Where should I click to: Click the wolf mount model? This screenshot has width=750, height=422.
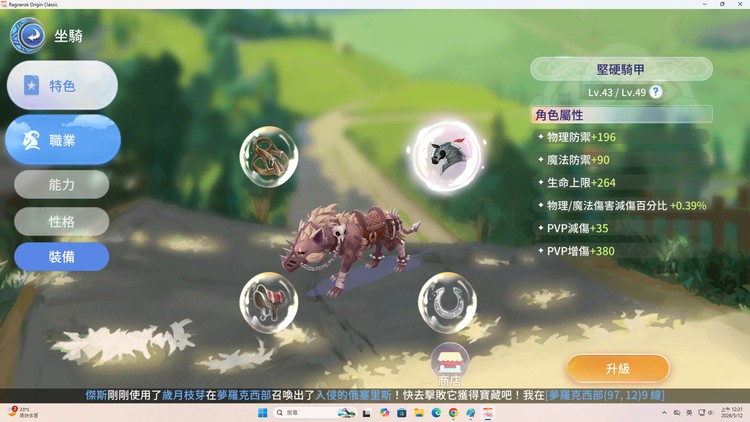point(351,249)
